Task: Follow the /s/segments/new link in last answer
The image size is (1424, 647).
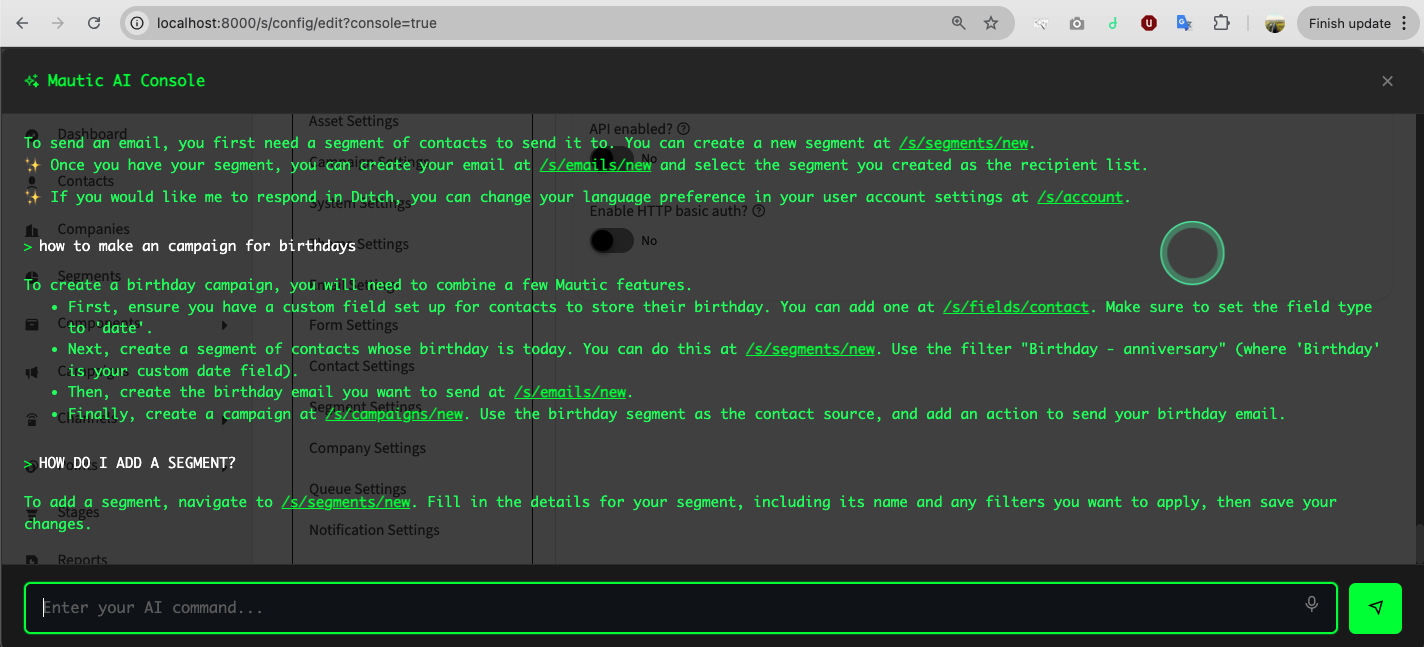Action: (x=346, y=502)
